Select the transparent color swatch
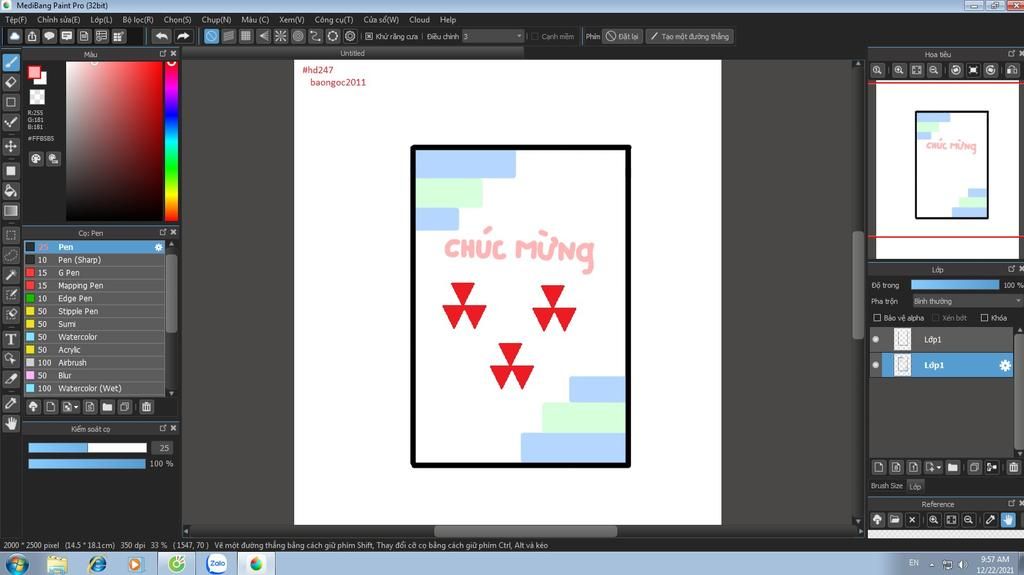1024x575 pixels. [x=37, y=97]
